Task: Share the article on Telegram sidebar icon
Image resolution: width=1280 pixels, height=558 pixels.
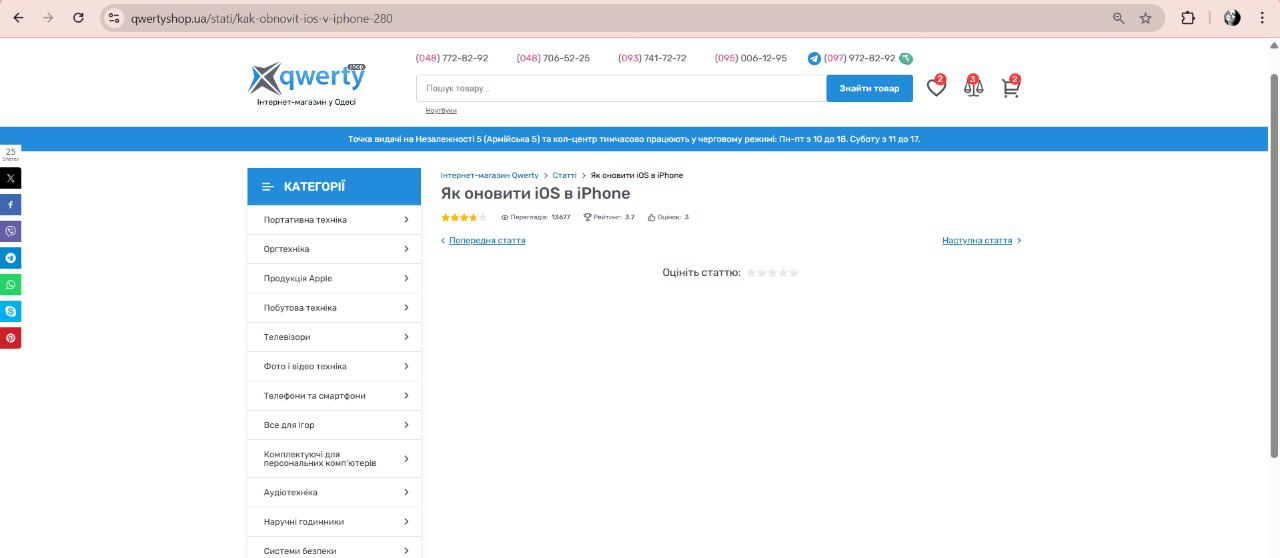Action: (10, 258)
